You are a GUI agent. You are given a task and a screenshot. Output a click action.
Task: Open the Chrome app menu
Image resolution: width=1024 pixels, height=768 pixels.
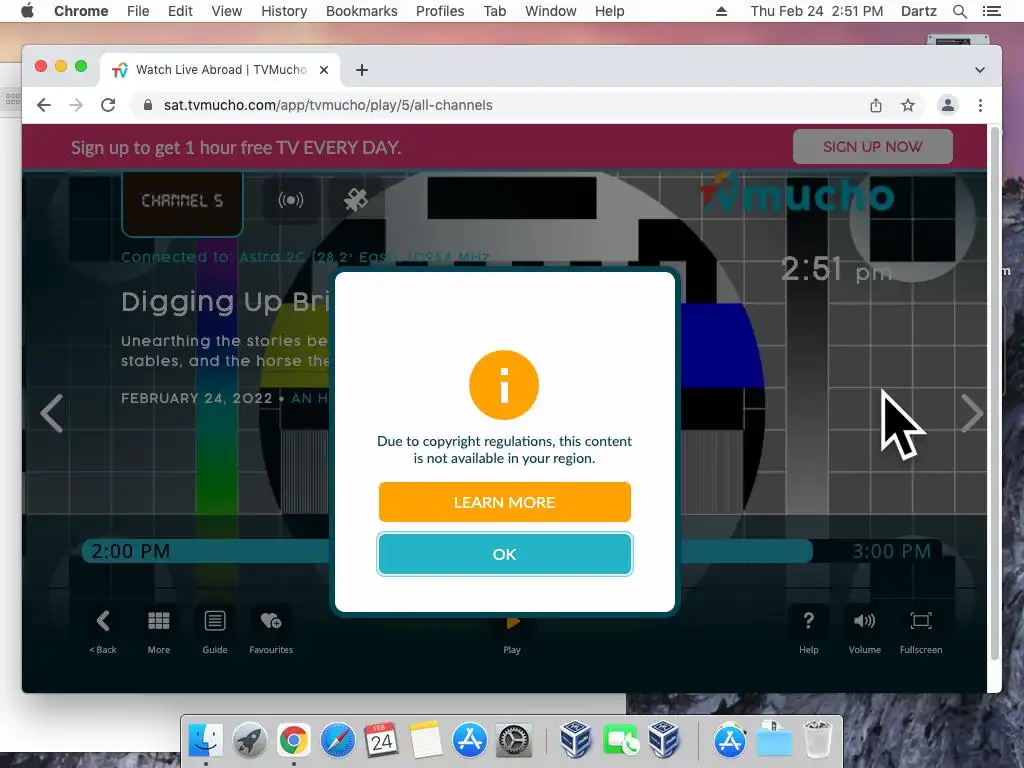tap(81, 11)
